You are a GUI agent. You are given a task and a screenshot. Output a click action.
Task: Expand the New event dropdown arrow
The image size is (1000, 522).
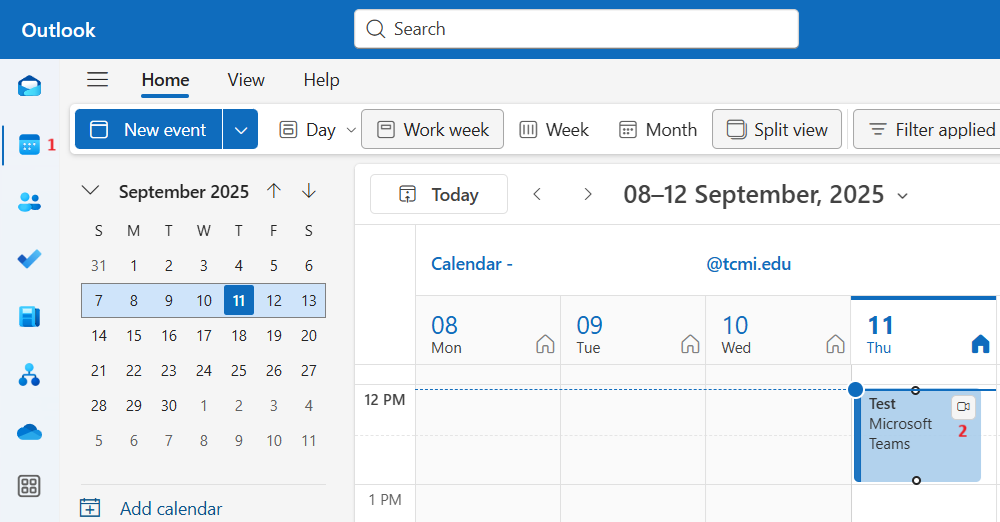coord(240,130)
